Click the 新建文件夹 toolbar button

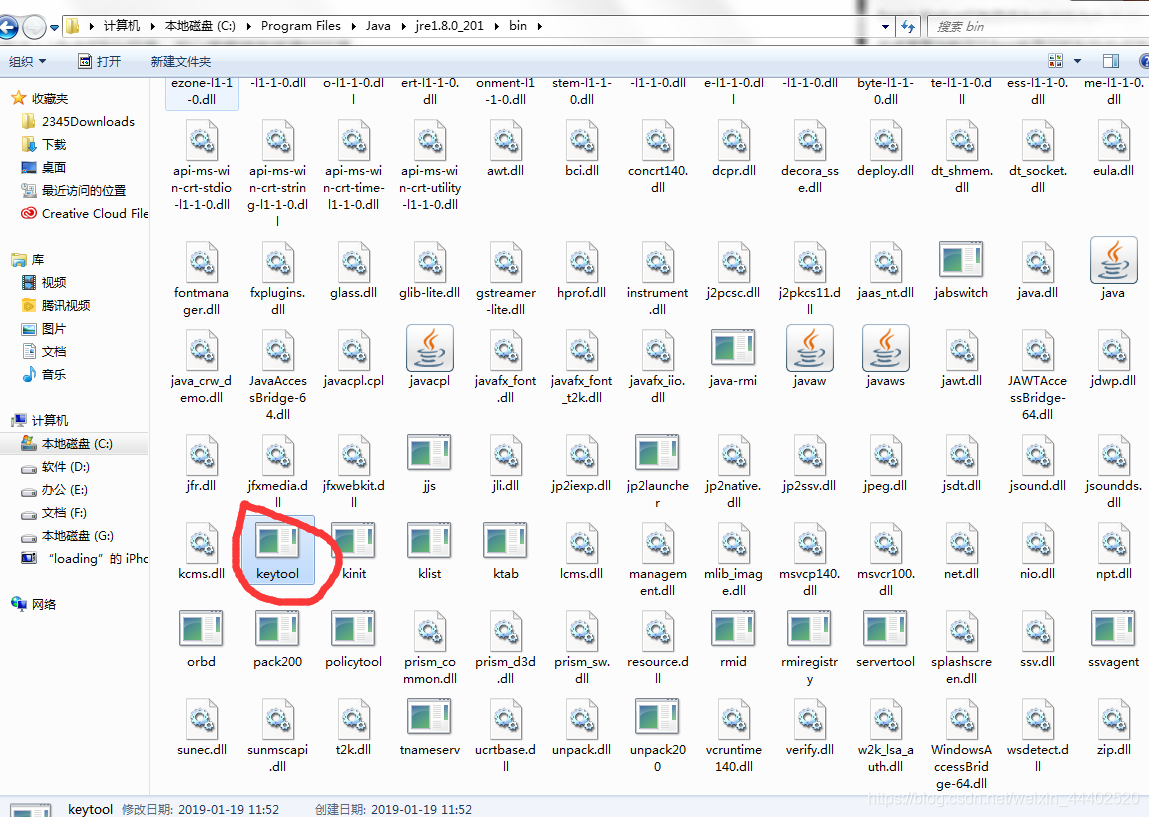(181, 62)
